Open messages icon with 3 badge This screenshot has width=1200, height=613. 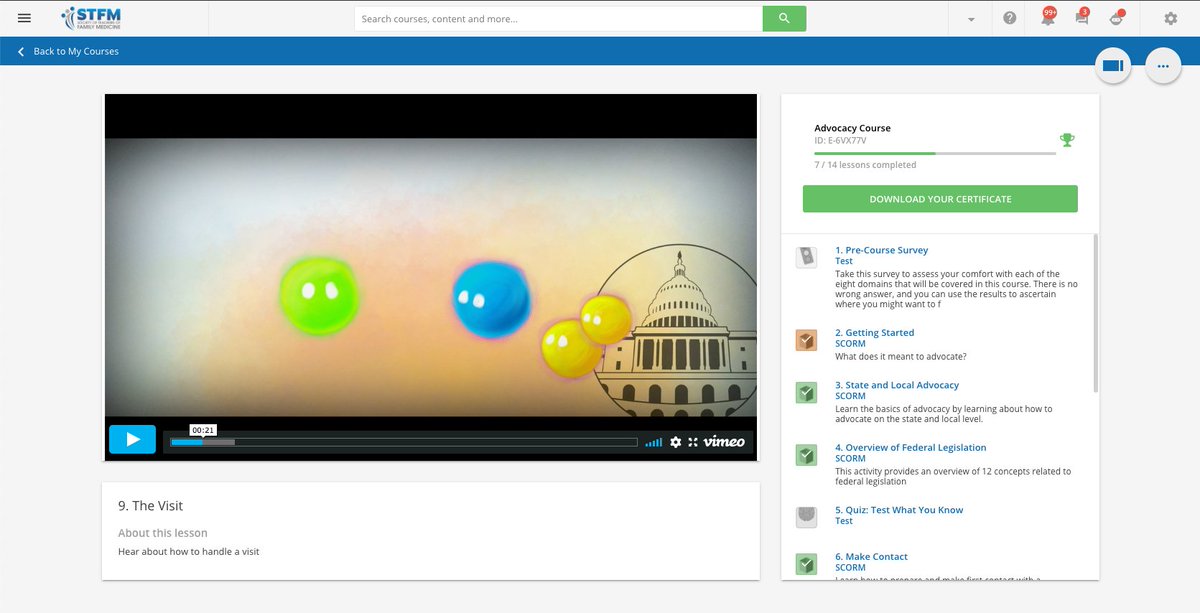(x=1082, y=17)
